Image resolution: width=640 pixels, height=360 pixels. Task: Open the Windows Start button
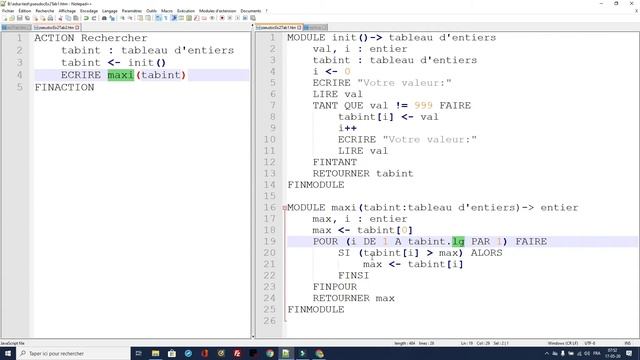pos(8,353)
